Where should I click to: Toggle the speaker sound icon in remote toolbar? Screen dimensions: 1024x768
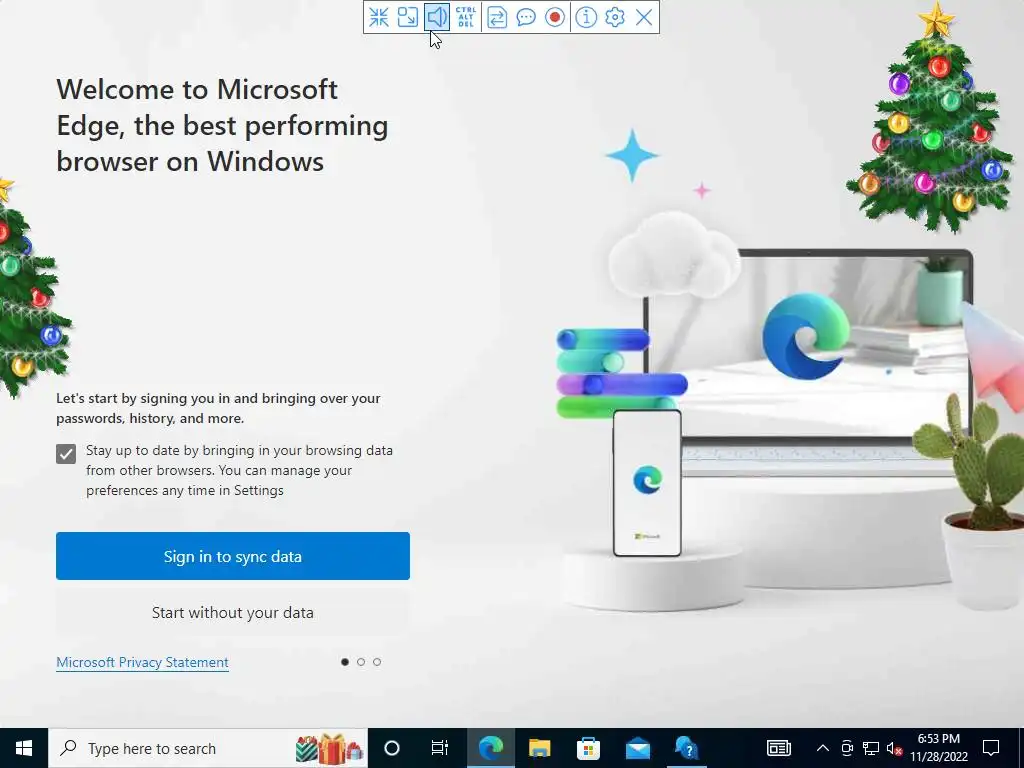tap(437, 17)
